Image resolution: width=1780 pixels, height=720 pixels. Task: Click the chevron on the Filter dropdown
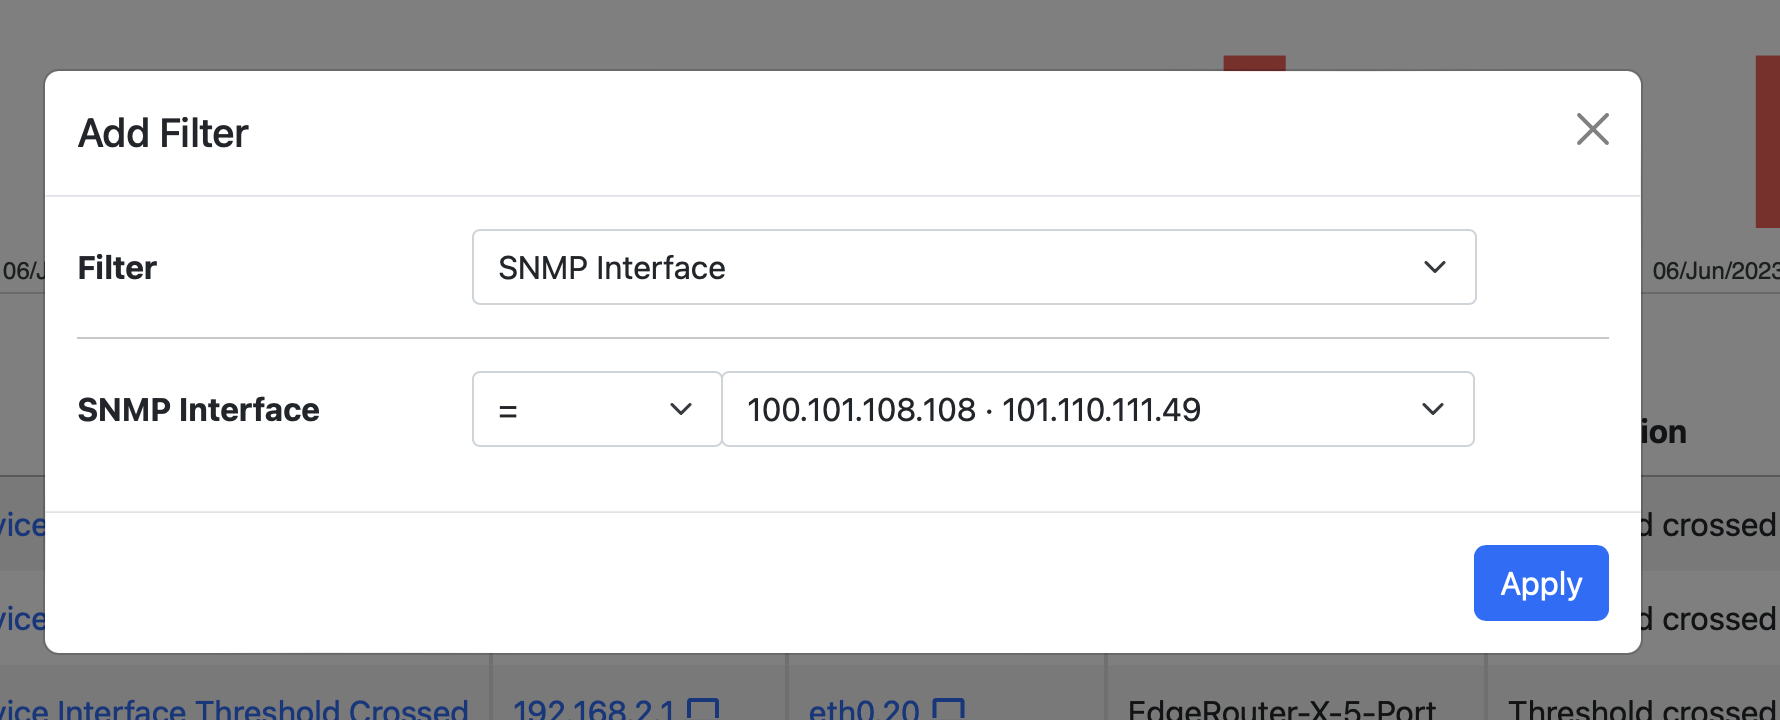pyautogui.click(x=1435, y=267)
